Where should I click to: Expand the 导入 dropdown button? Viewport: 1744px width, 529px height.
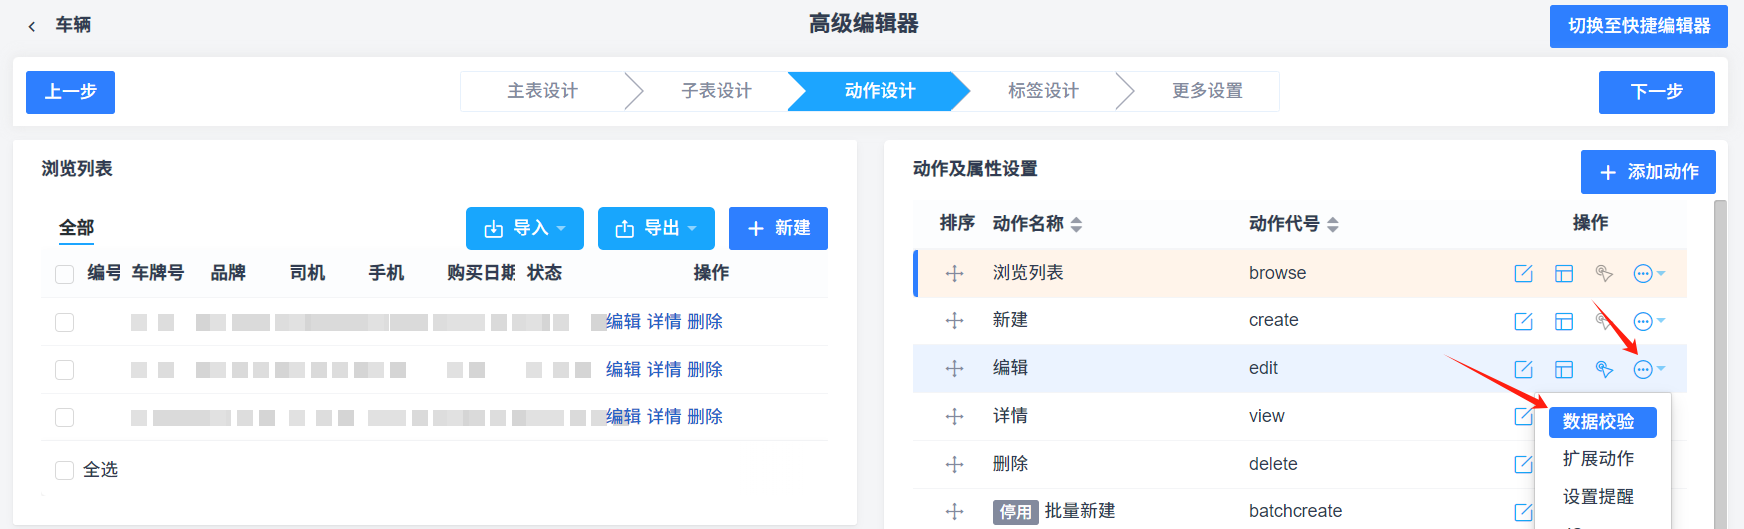525,228
